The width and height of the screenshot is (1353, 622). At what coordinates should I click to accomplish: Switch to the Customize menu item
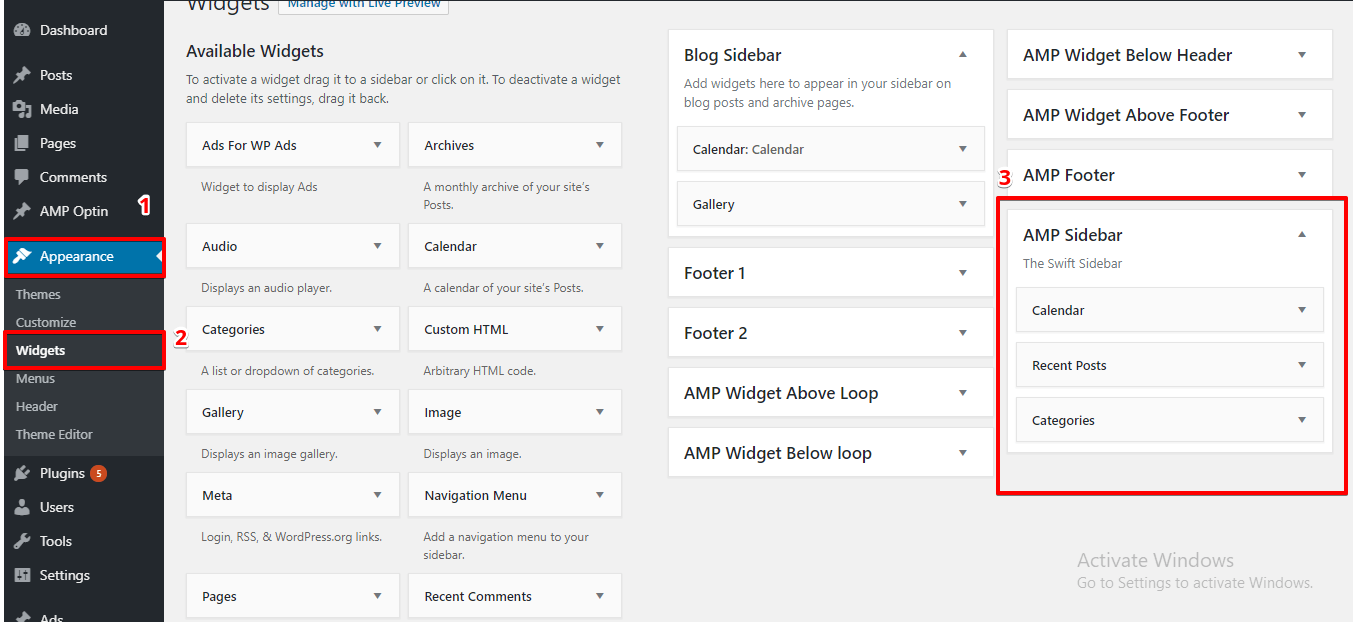[x=48, y=322]
